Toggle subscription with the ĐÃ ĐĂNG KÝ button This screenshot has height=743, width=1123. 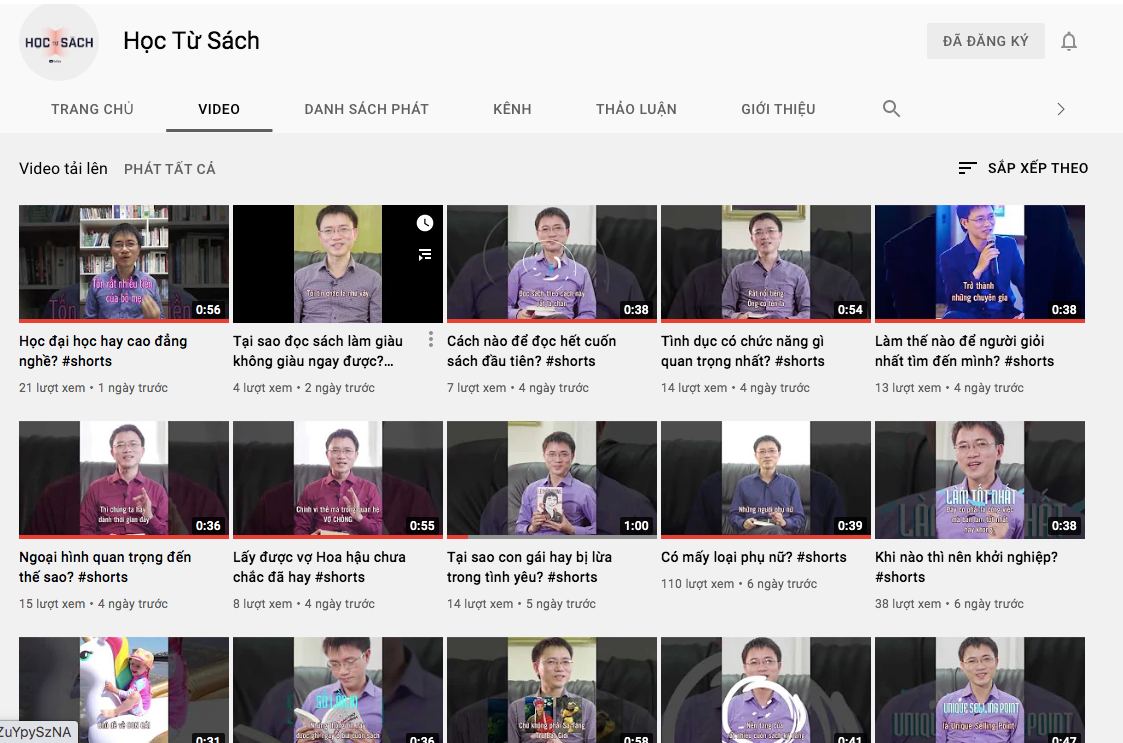pos(985,40)
